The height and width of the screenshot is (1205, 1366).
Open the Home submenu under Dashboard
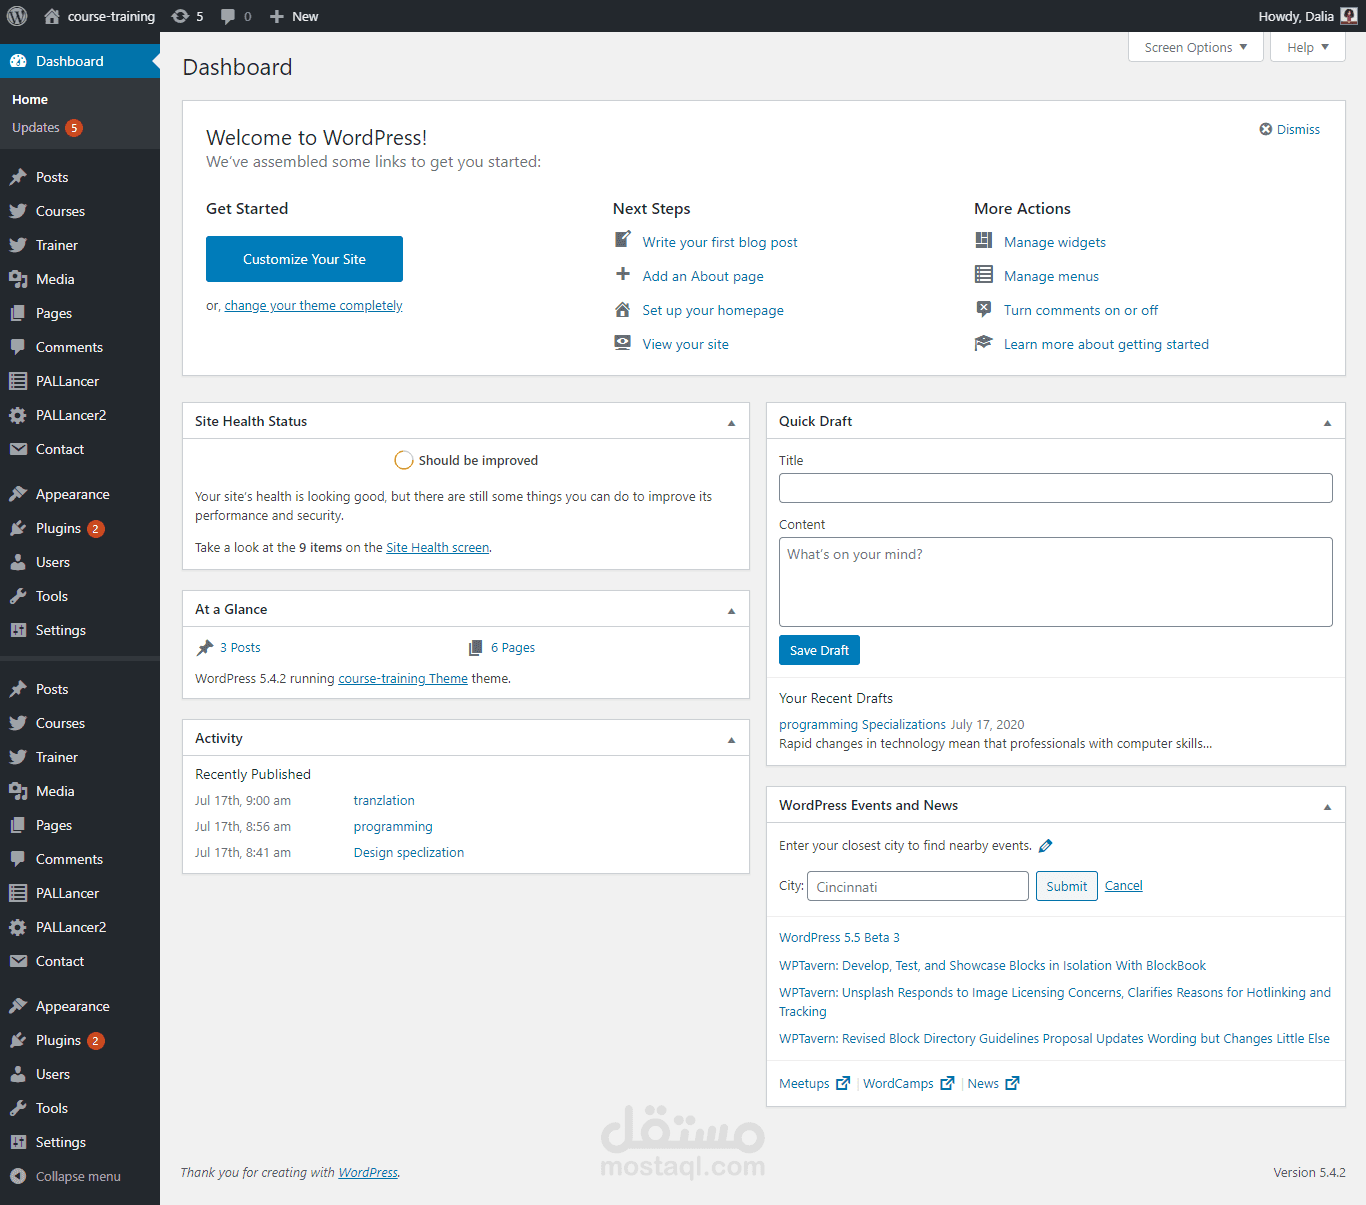coord(30,100)
